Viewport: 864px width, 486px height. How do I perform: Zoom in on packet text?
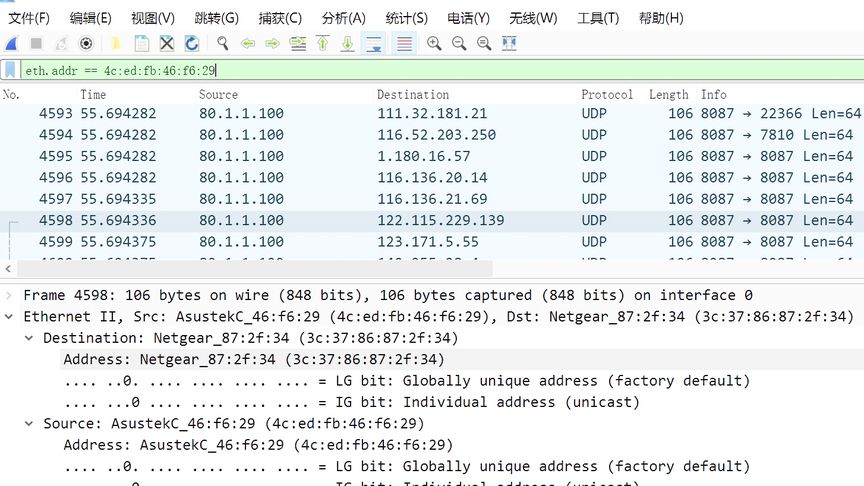point(434,44)
